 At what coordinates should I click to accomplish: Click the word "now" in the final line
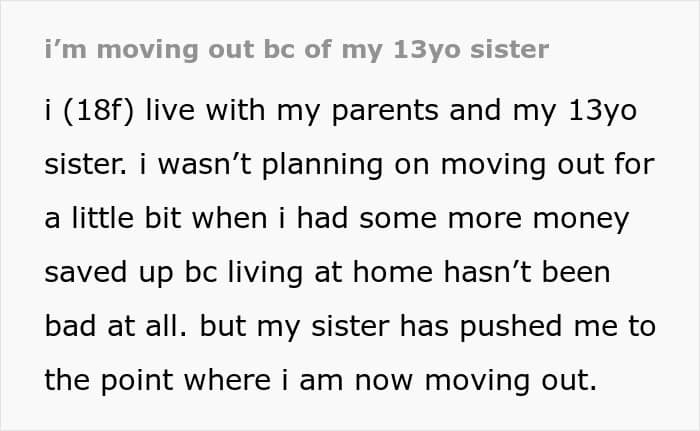coord(383,381)
